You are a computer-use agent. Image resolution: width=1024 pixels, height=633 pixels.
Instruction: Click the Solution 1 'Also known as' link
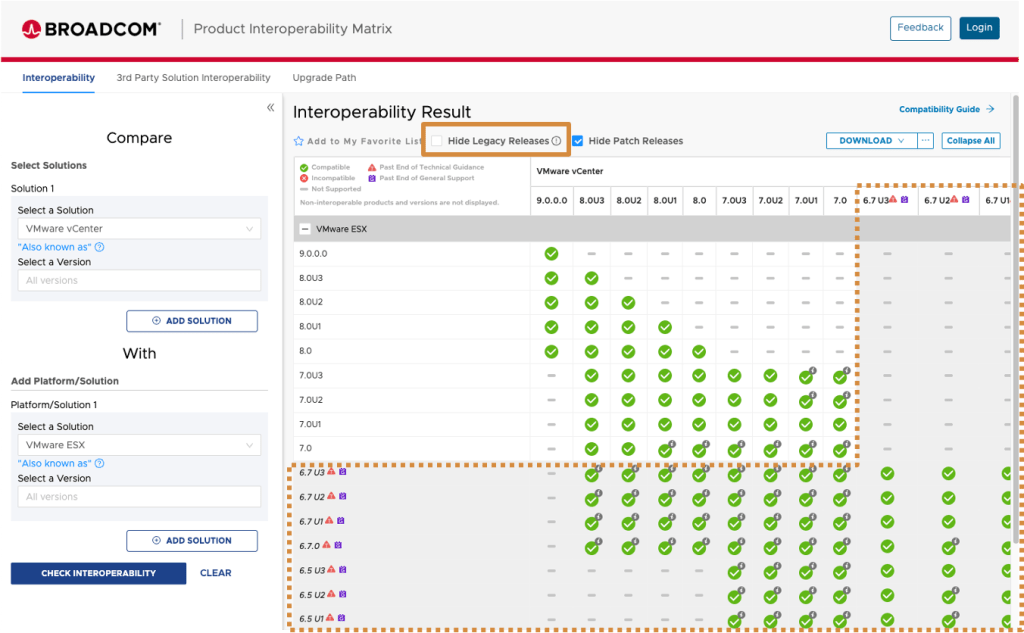click(x=55, y=248)
